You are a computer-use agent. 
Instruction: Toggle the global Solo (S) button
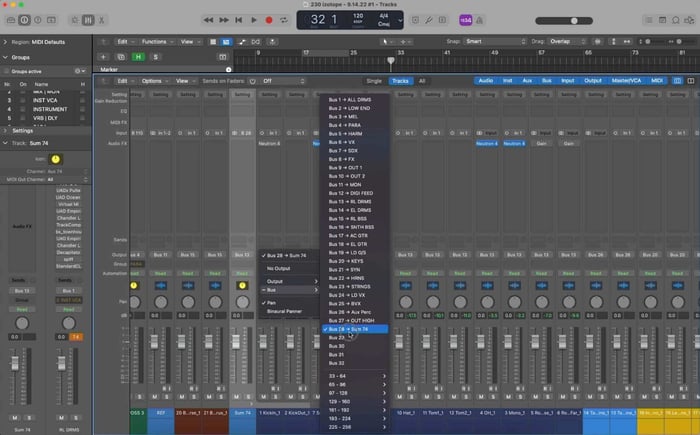point(155,57)
